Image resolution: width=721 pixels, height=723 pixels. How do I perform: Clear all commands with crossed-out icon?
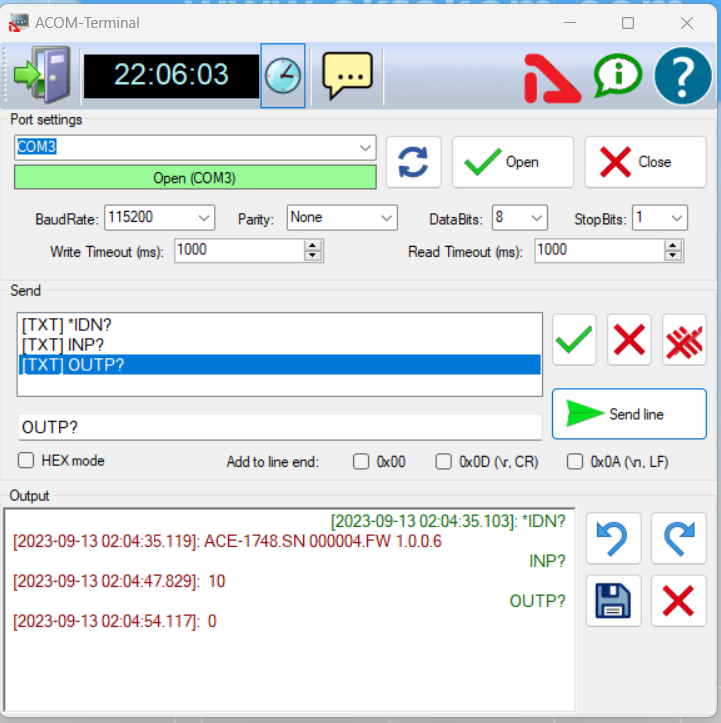pyautogui.click(x=684, y=340)
